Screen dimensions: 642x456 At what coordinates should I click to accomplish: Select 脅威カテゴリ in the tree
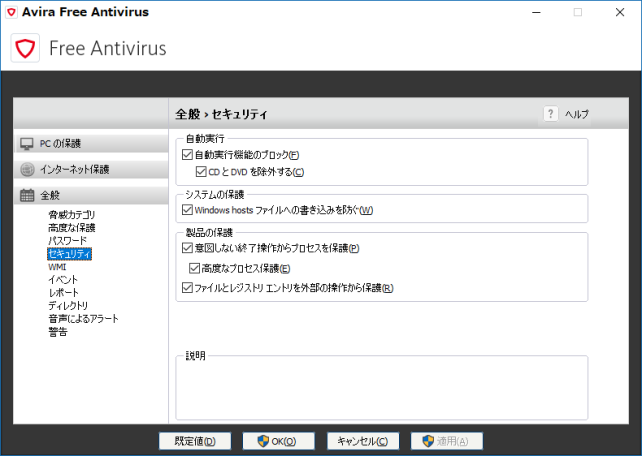72,214
